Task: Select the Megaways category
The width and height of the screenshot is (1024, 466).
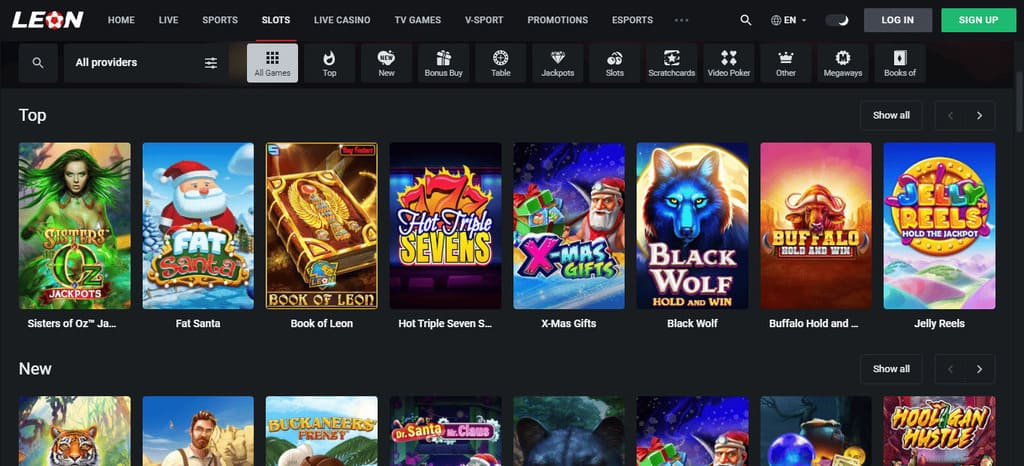Action: tap(842, 63)
